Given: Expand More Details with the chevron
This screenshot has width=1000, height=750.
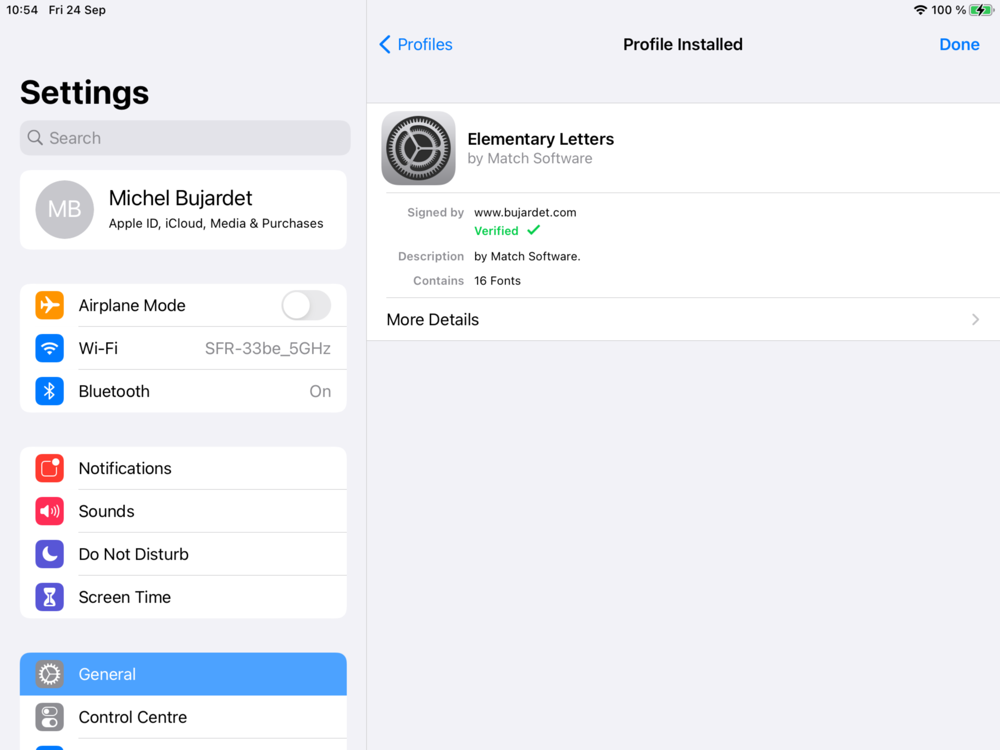Looking at the screenshot, I should pos(975,320).
